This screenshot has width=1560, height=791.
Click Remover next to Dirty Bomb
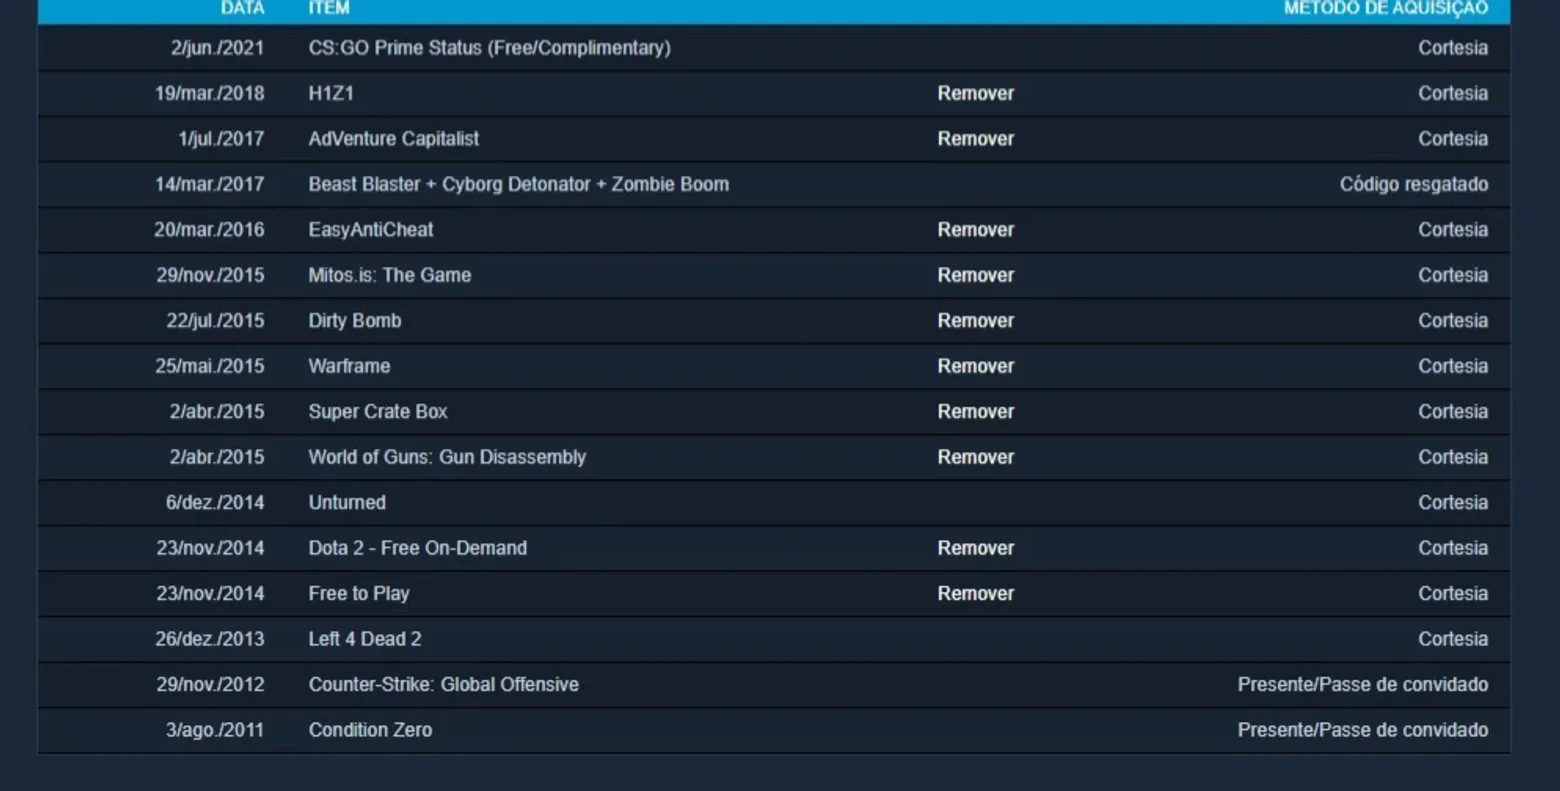tap(975, 321)
